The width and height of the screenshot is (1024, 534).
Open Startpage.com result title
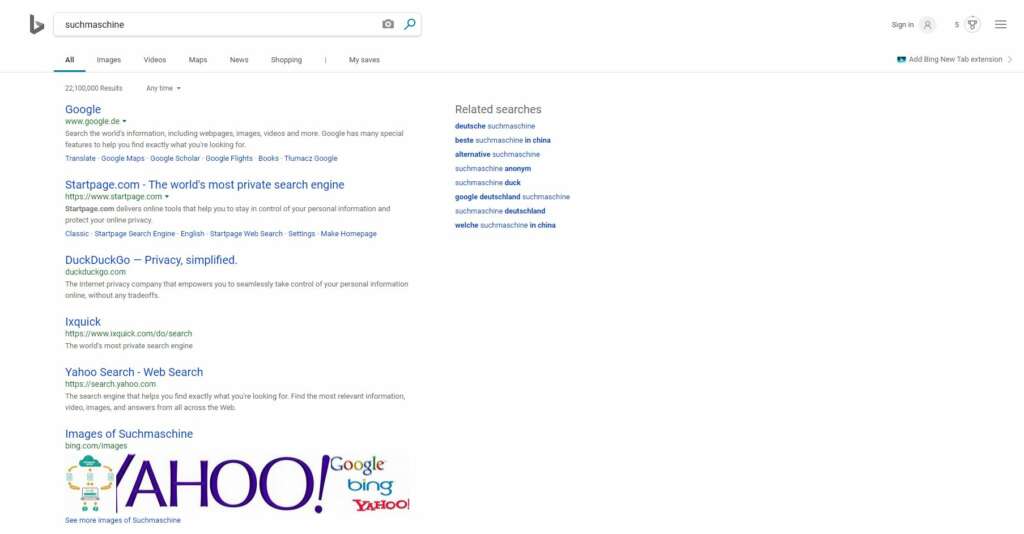tap(204, 185)
